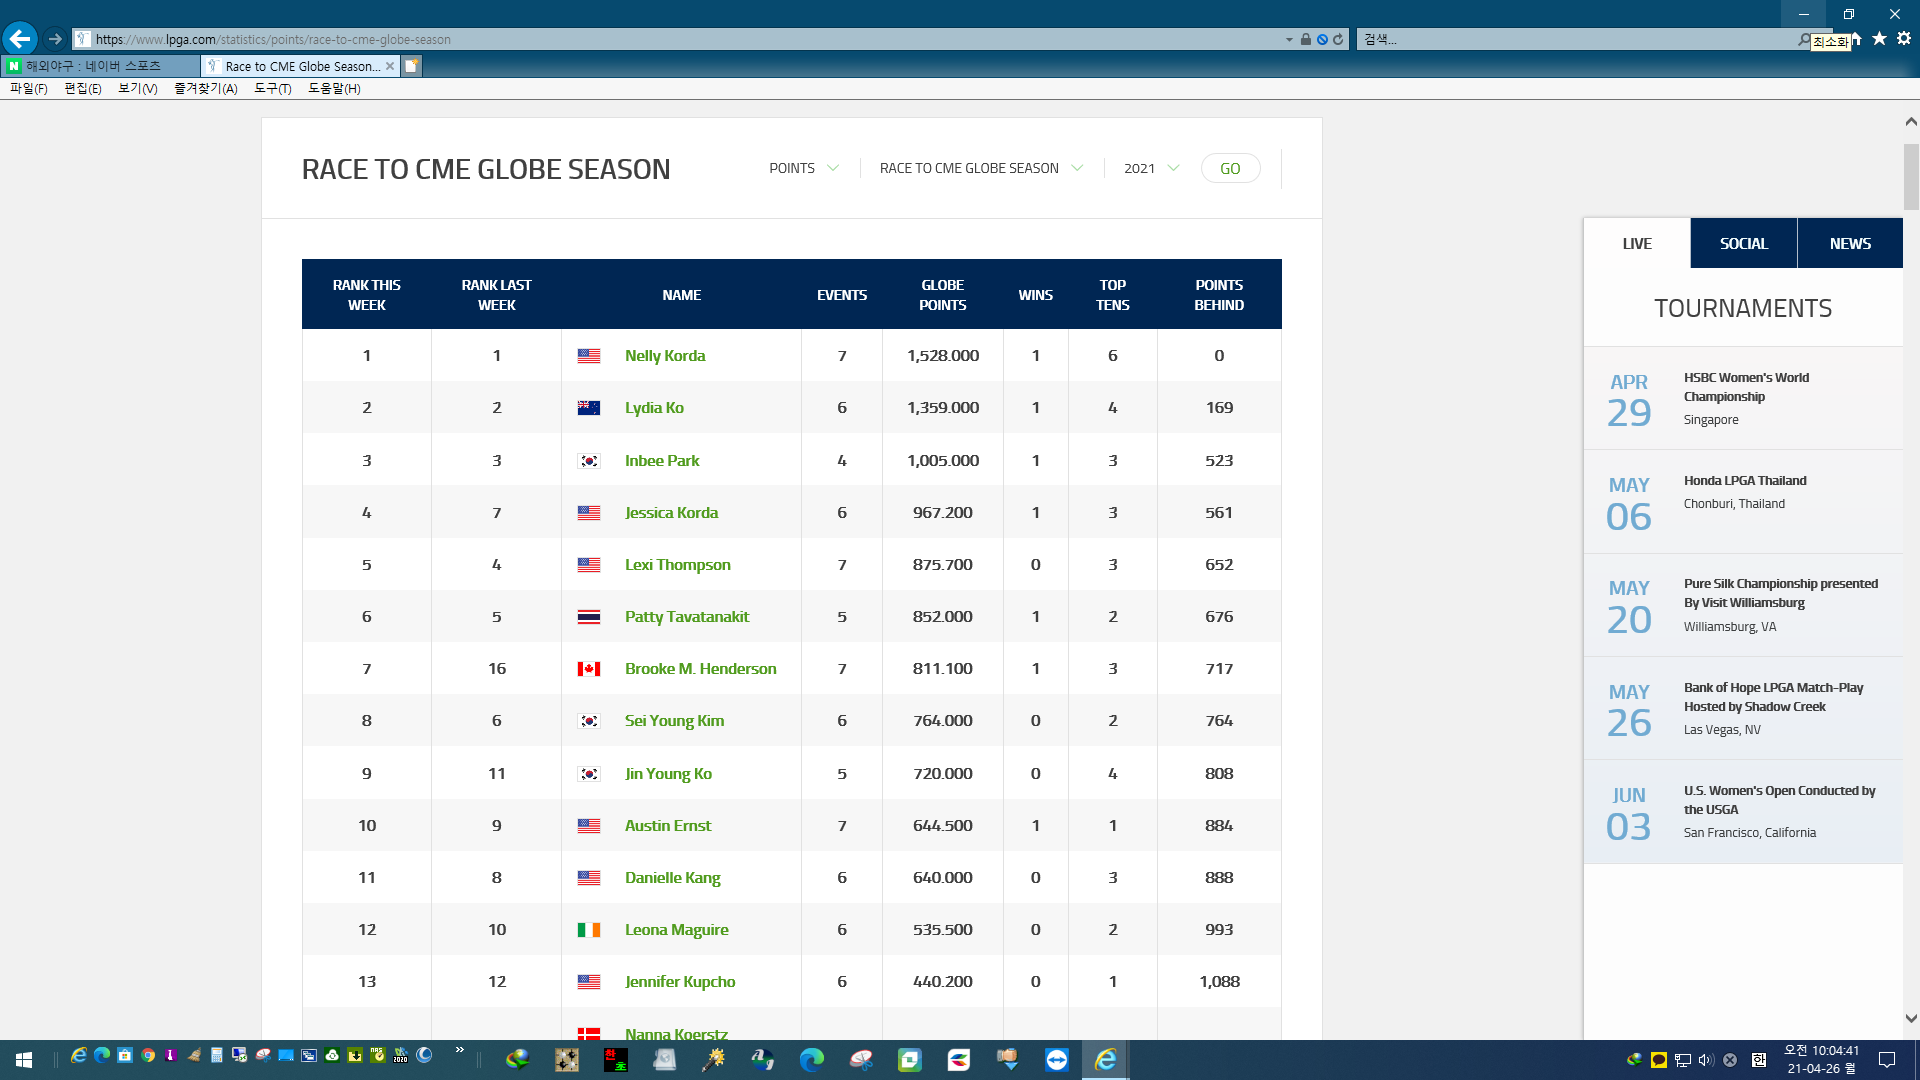
Task: Open the 편집(E) menu
Action: point(83,89)
